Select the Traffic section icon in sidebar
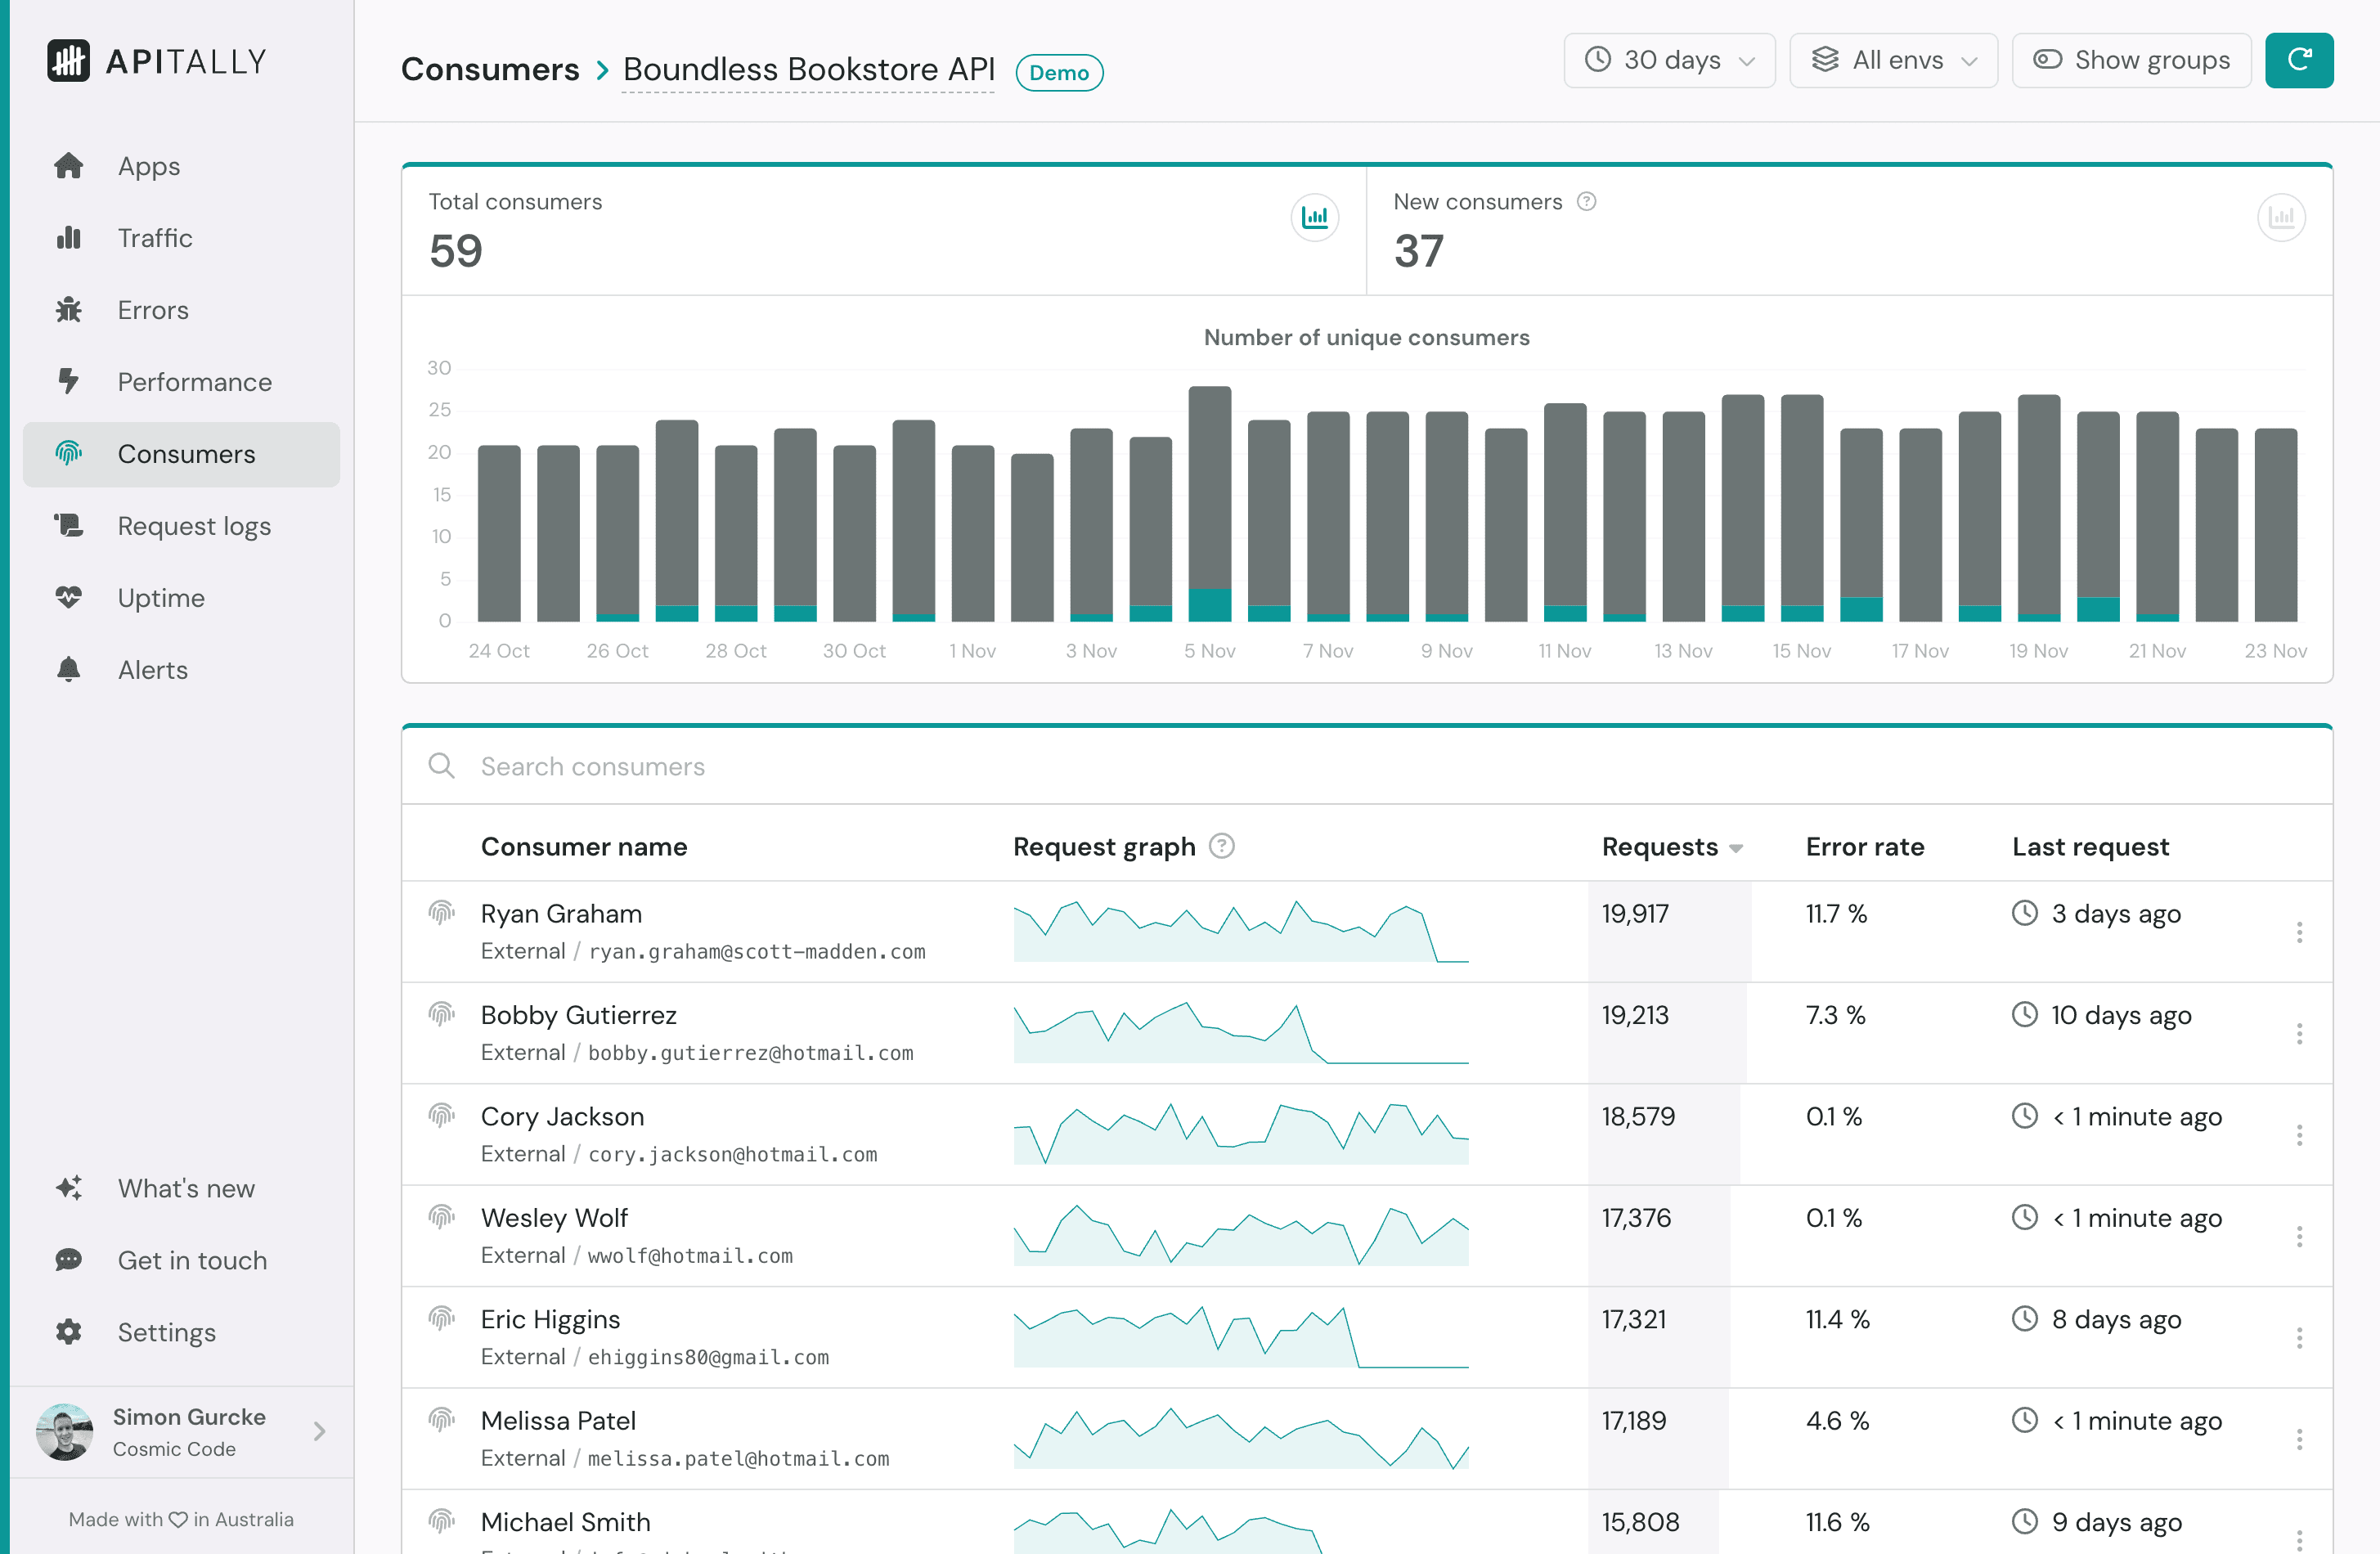Screen dimensions: 2380x1554 [x=68, y=237]
